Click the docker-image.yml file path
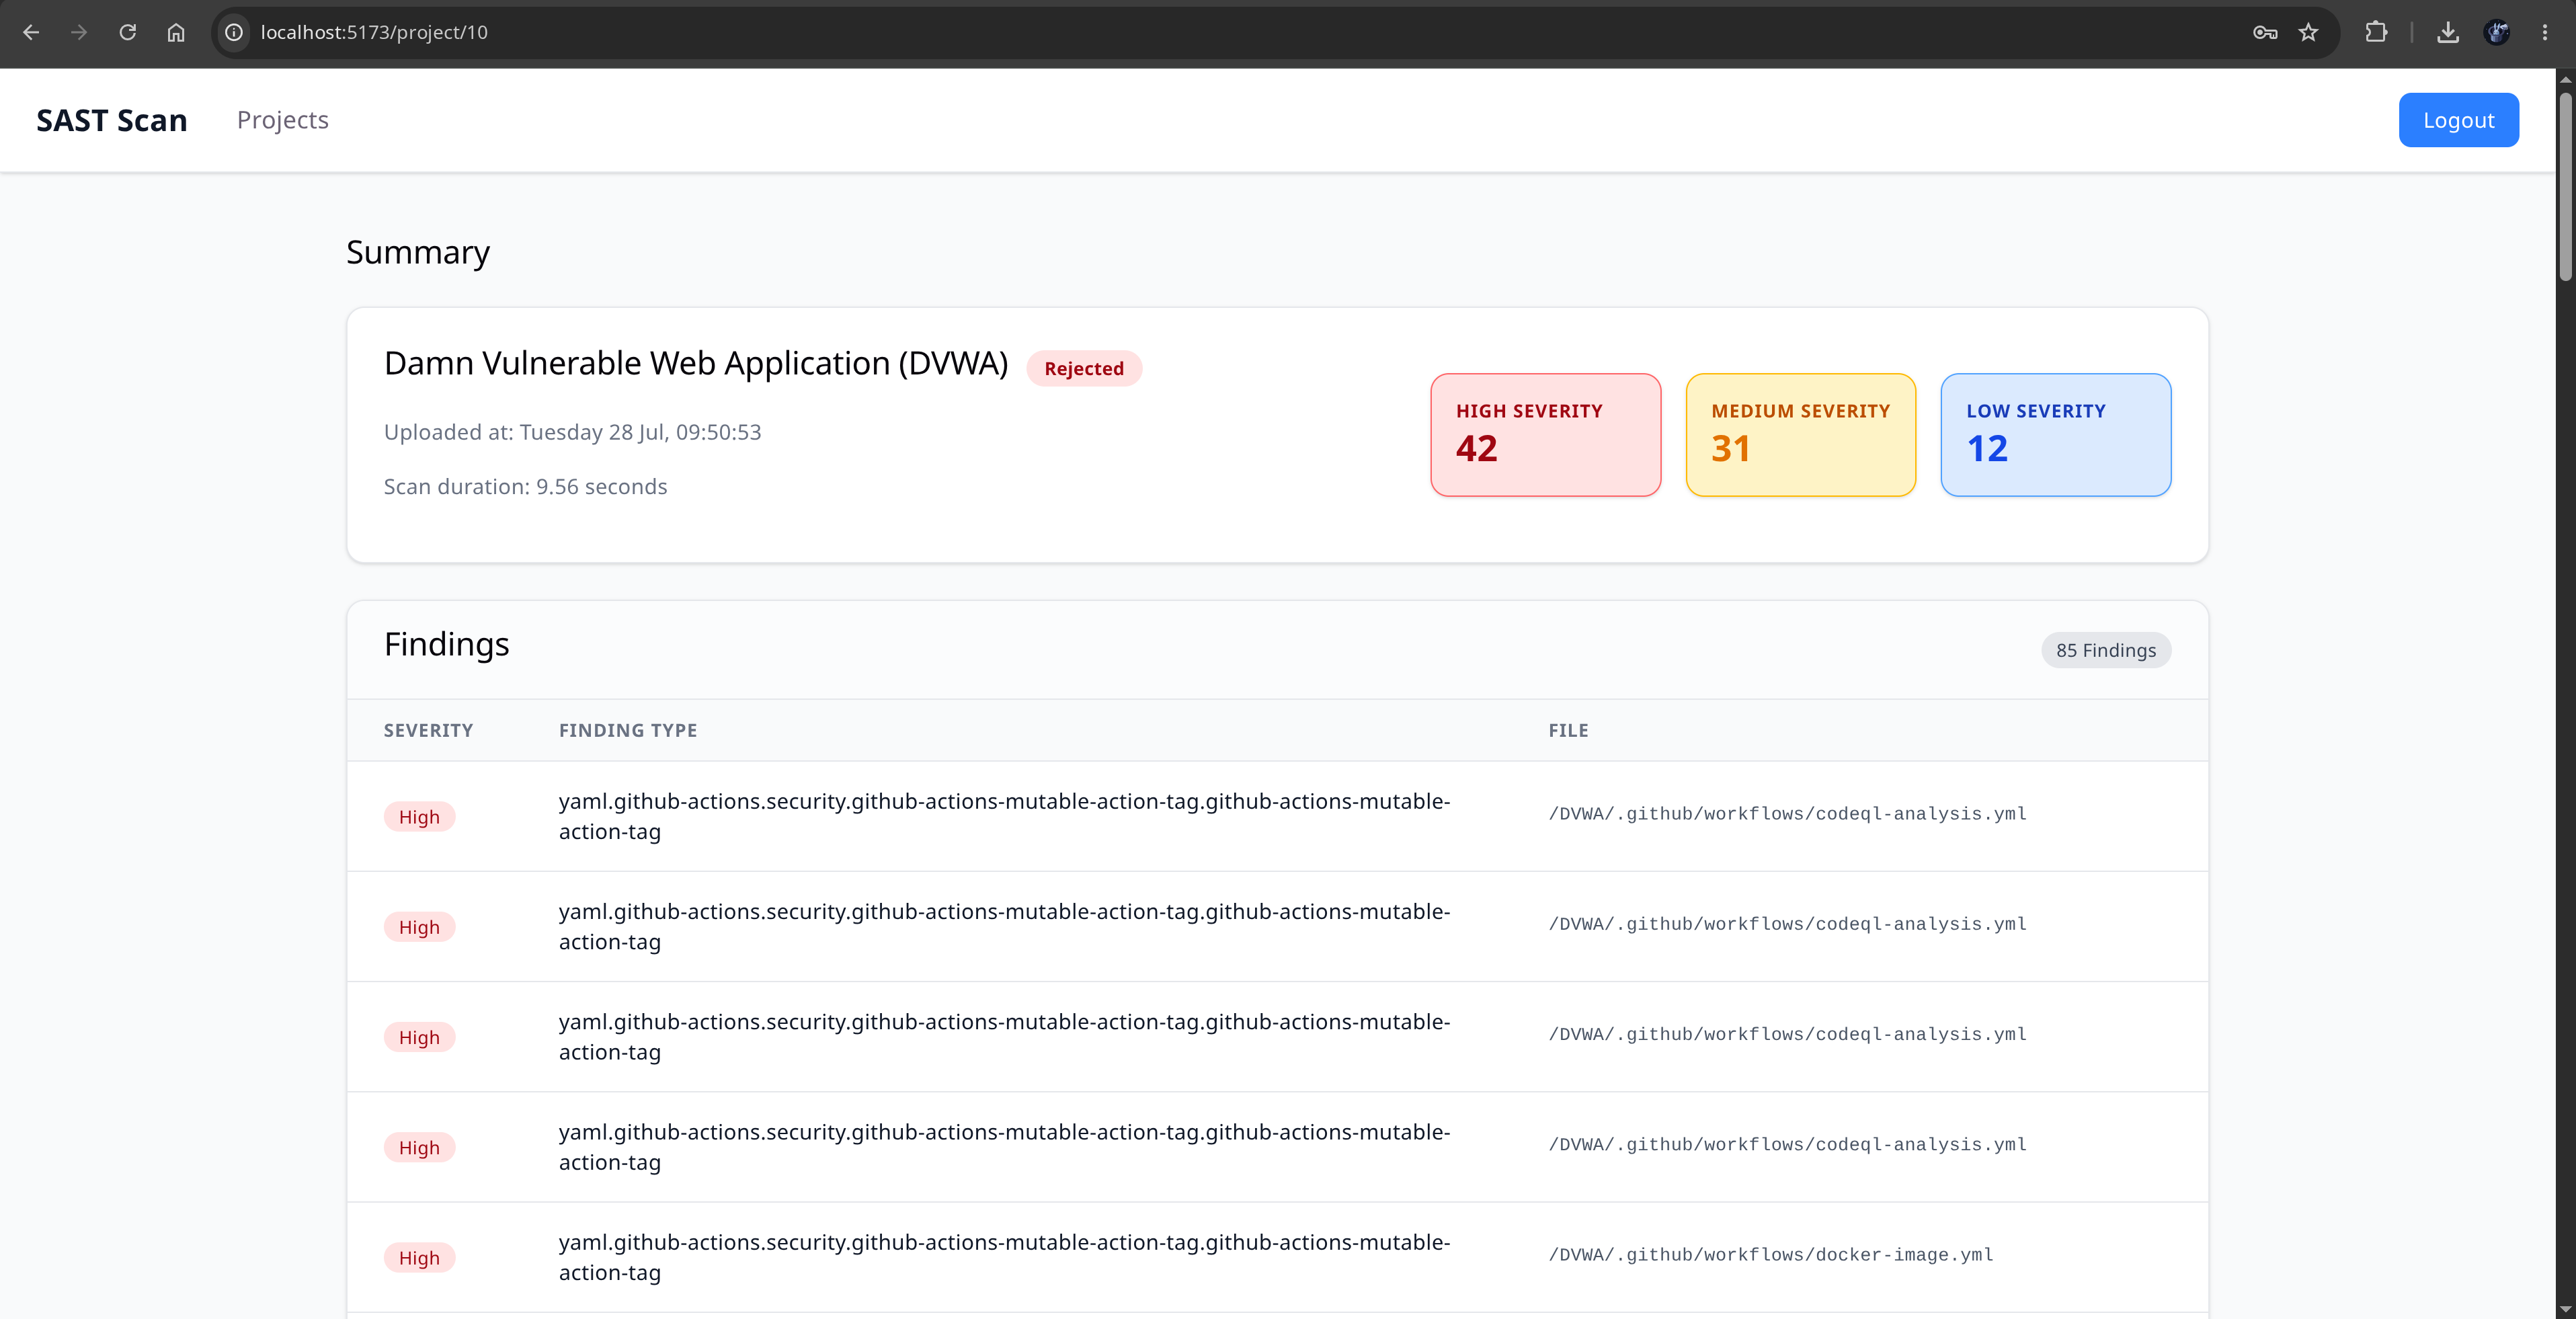 pos(1770,1255)
